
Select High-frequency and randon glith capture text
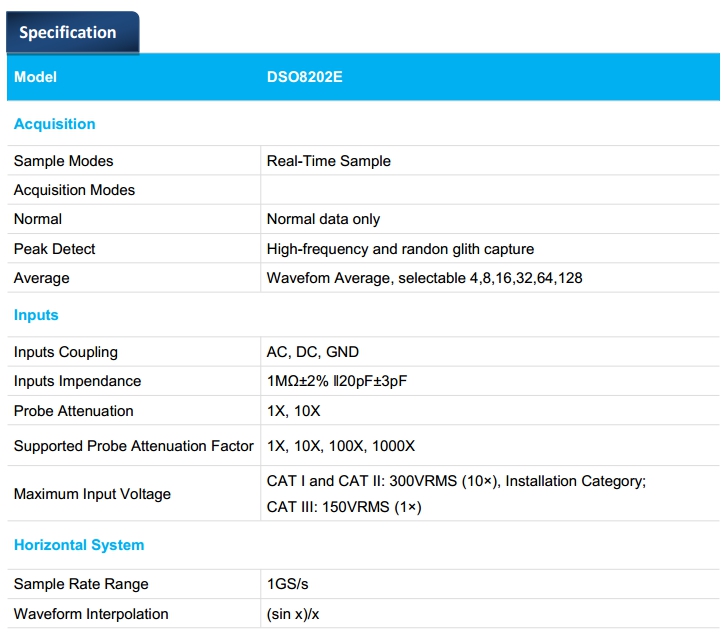pos(400,249)
